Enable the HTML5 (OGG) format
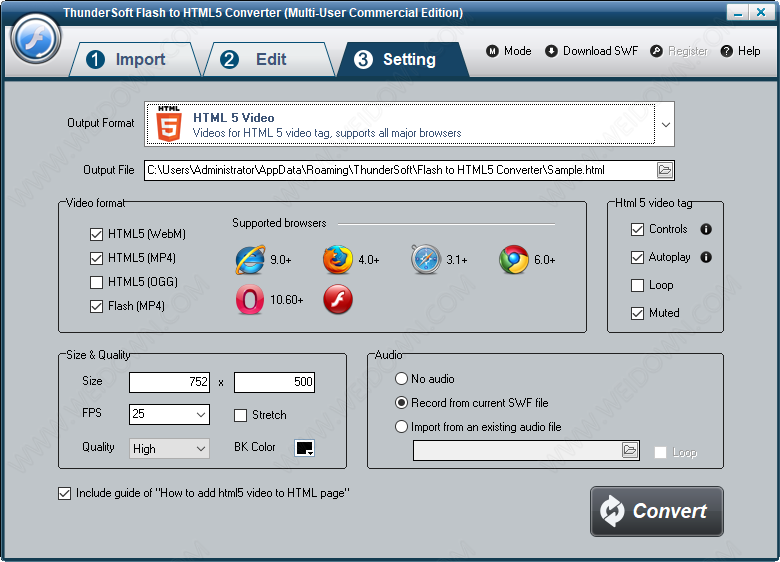This screenshot has width=780, height=562. pos(97,282)
